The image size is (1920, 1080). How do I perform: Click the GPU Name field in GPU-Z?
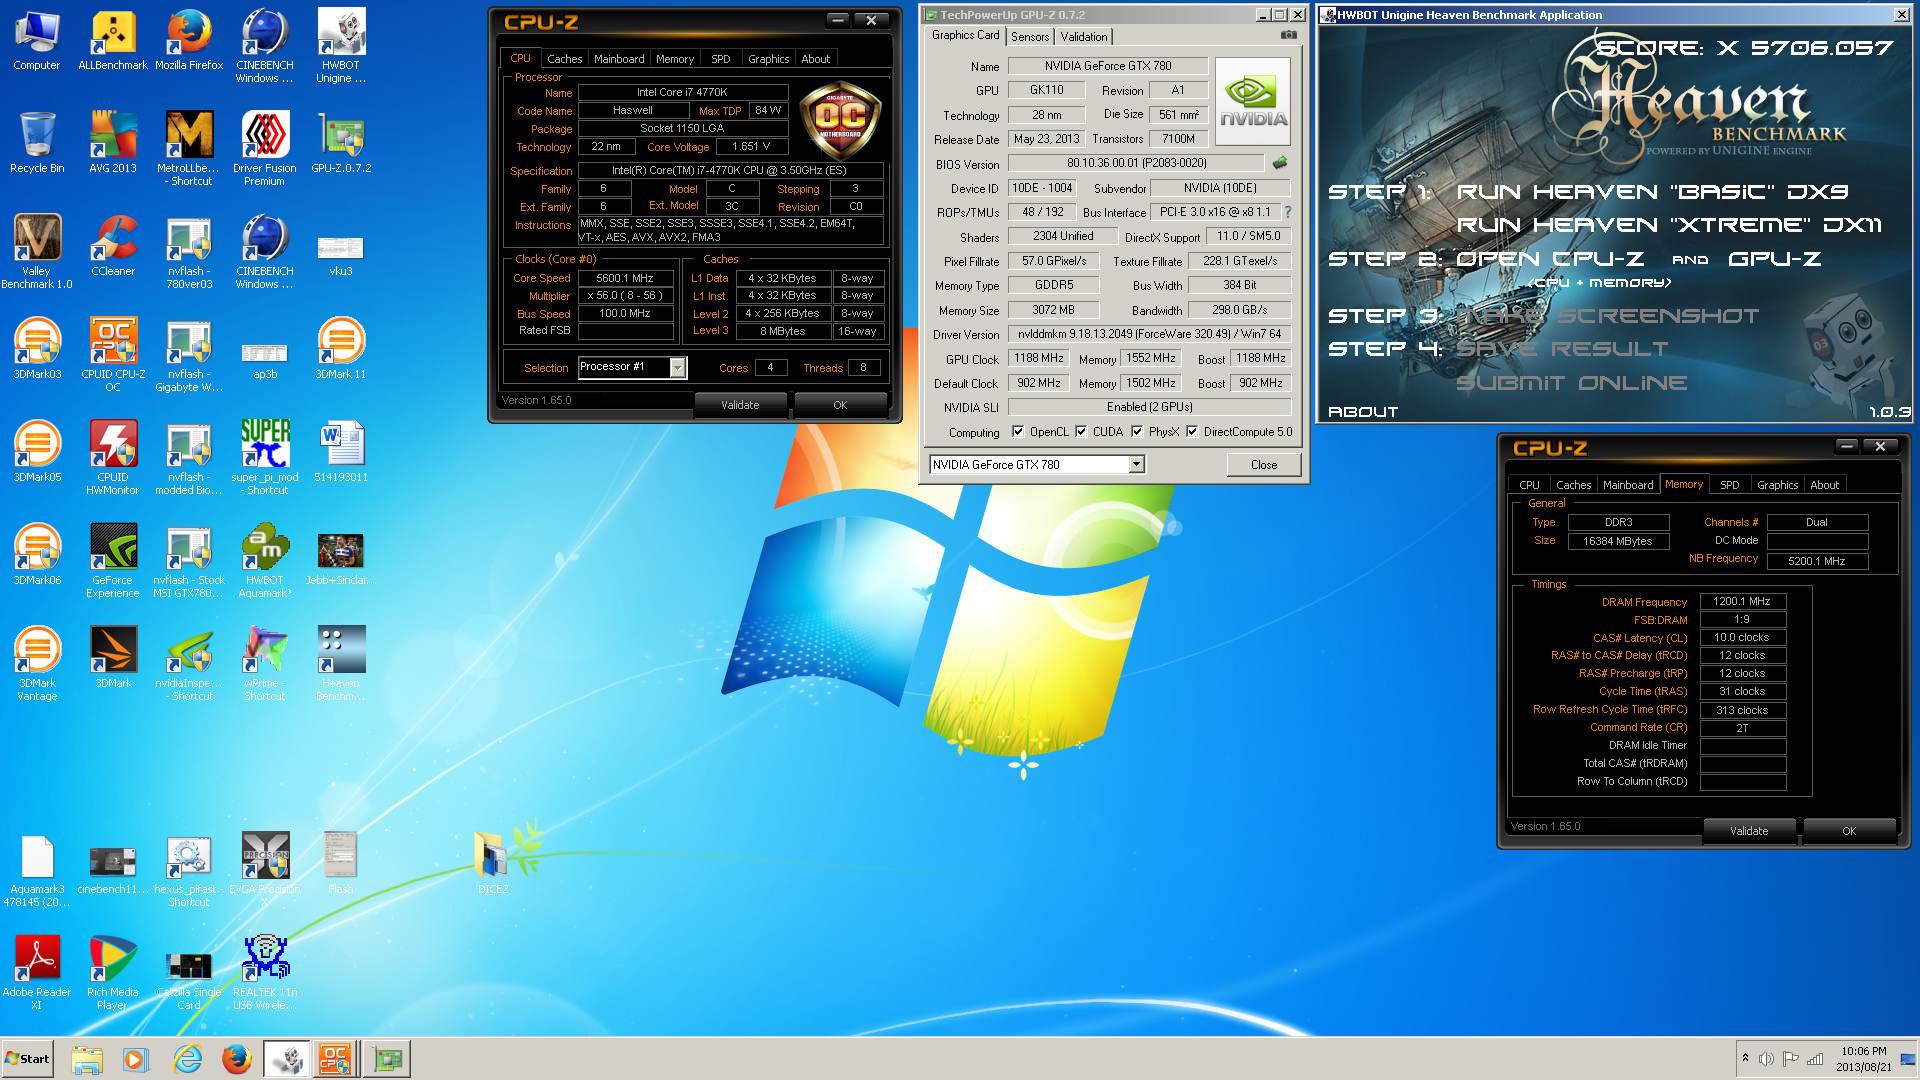[1108, 66]
